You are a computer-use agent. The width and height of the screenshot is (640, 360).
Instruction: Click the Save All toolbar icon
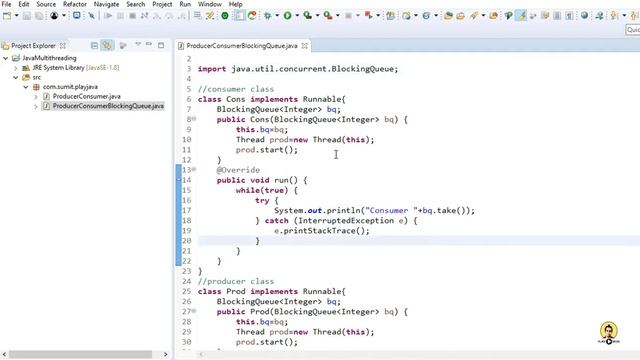click(x=39, y=16)
